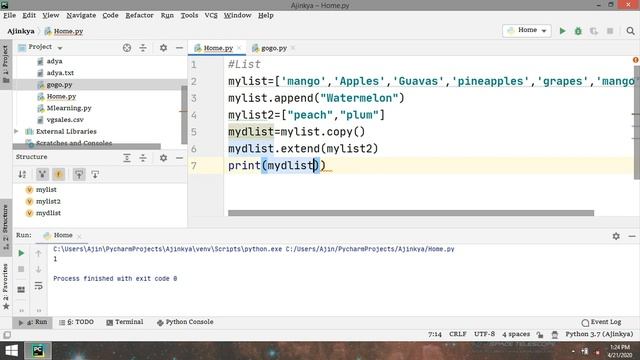Click the Stop square in top toolbar

point(610,31)
